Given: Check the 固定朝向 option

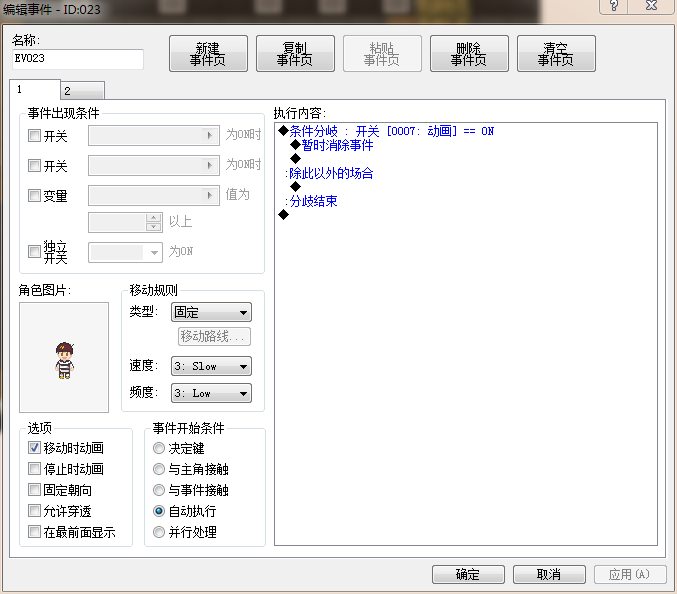Looking at the screenshot, I should pos(34,490).
